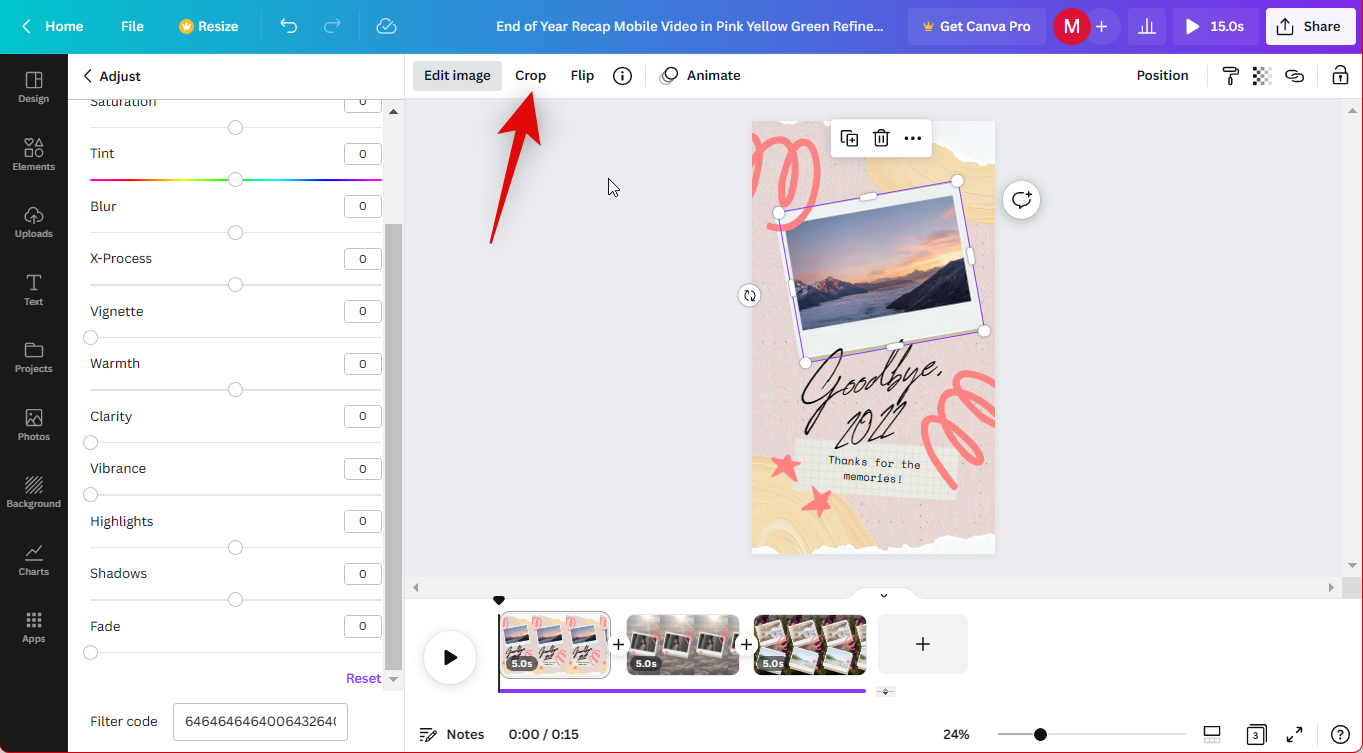This screenshot has height=753, width=1363.
Task: Toggle the thumbnail view layout icon
Action: point(1212,734)
